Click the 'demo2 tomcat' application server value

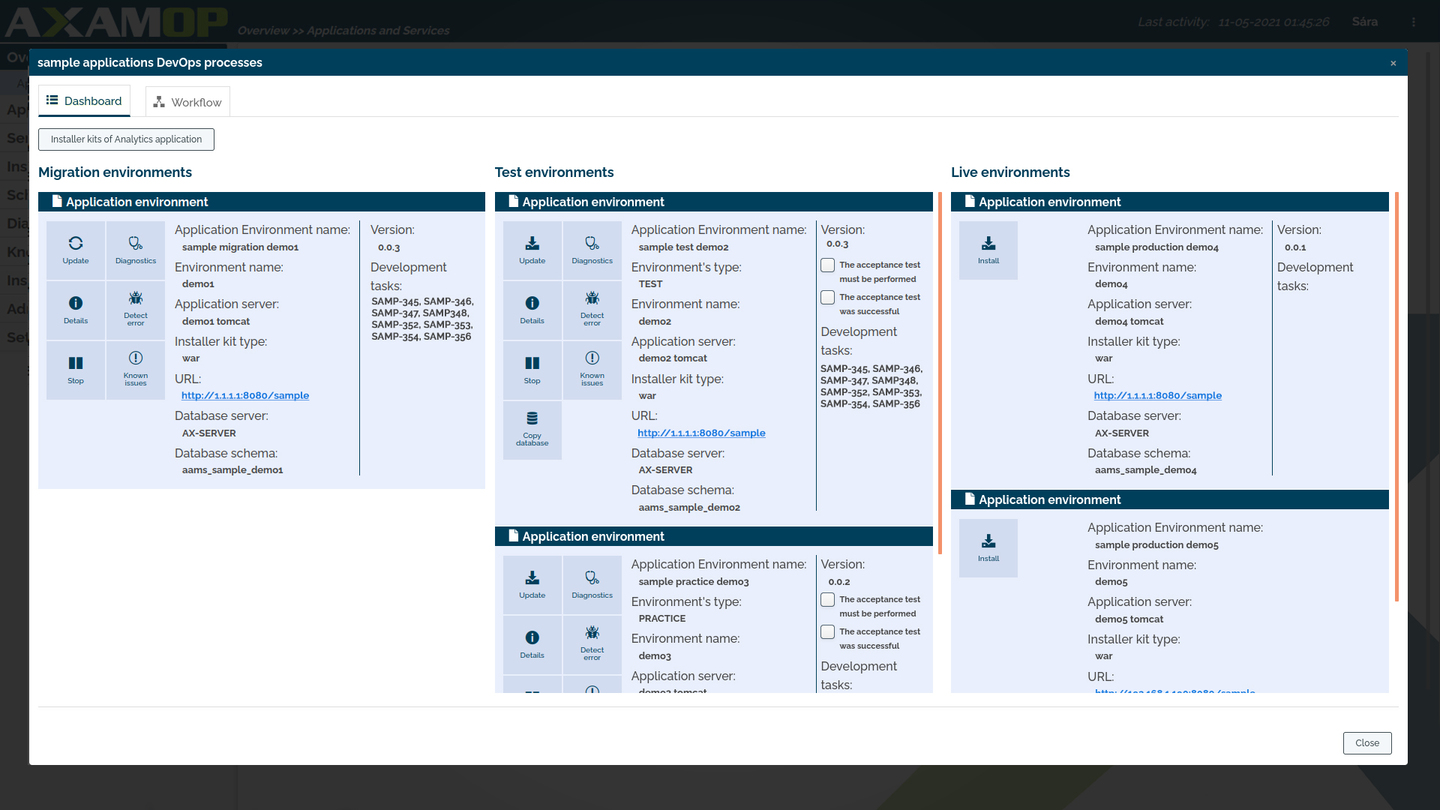[x=673, y=358]
